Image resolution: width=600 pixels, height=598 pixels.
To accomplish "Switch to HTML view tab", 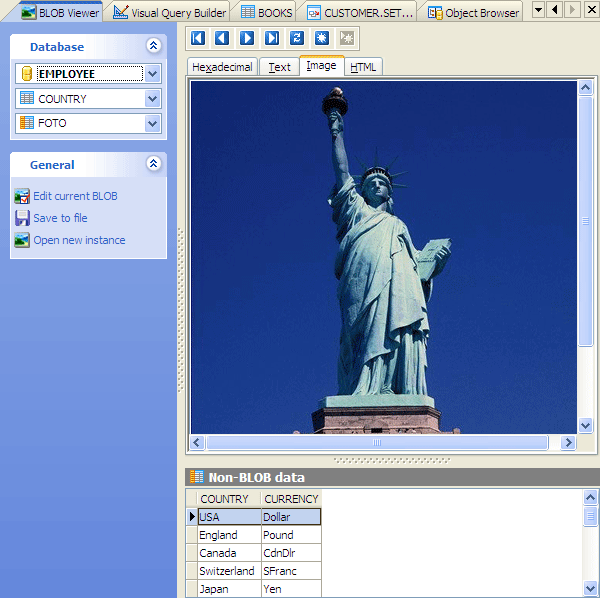I will pyautogui.click(x=363, y=67).
